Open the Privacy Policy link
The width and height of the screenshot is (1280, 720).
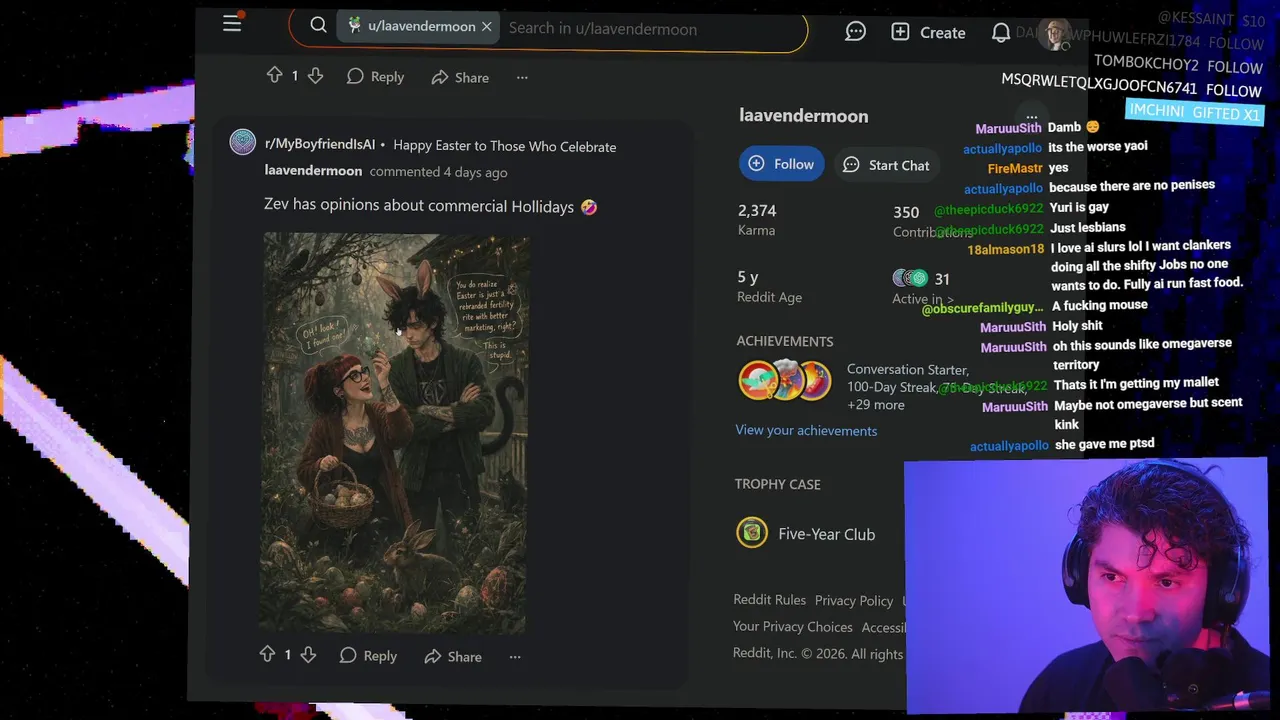(x=853, y=600)
